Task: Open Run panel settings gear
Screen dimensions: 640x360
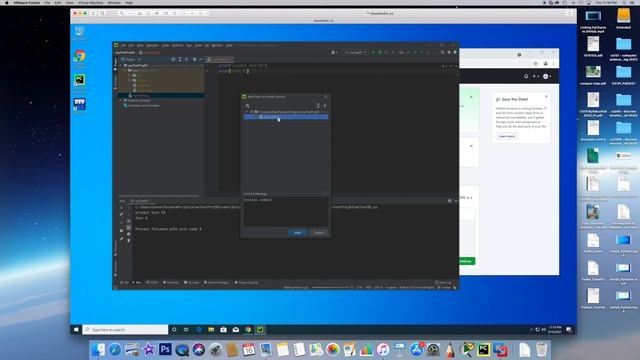Action: pos(449,201)
